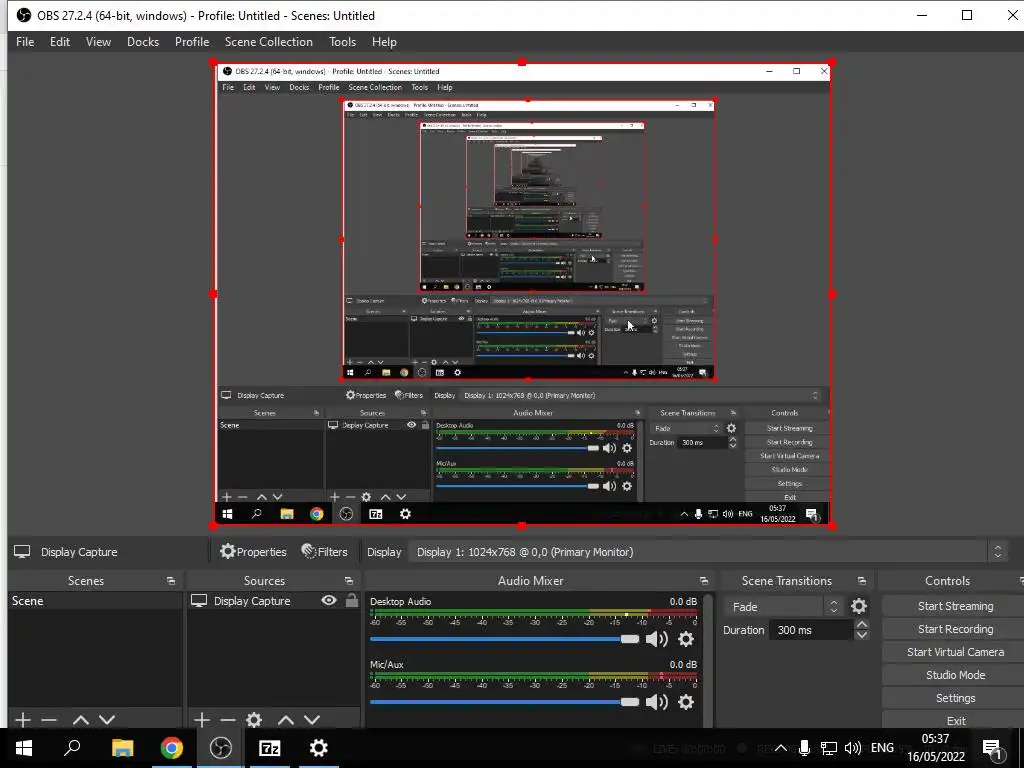Toggle visibility eye of Display Capture source
Screen dimensions: 1024x768
(329, 600)
